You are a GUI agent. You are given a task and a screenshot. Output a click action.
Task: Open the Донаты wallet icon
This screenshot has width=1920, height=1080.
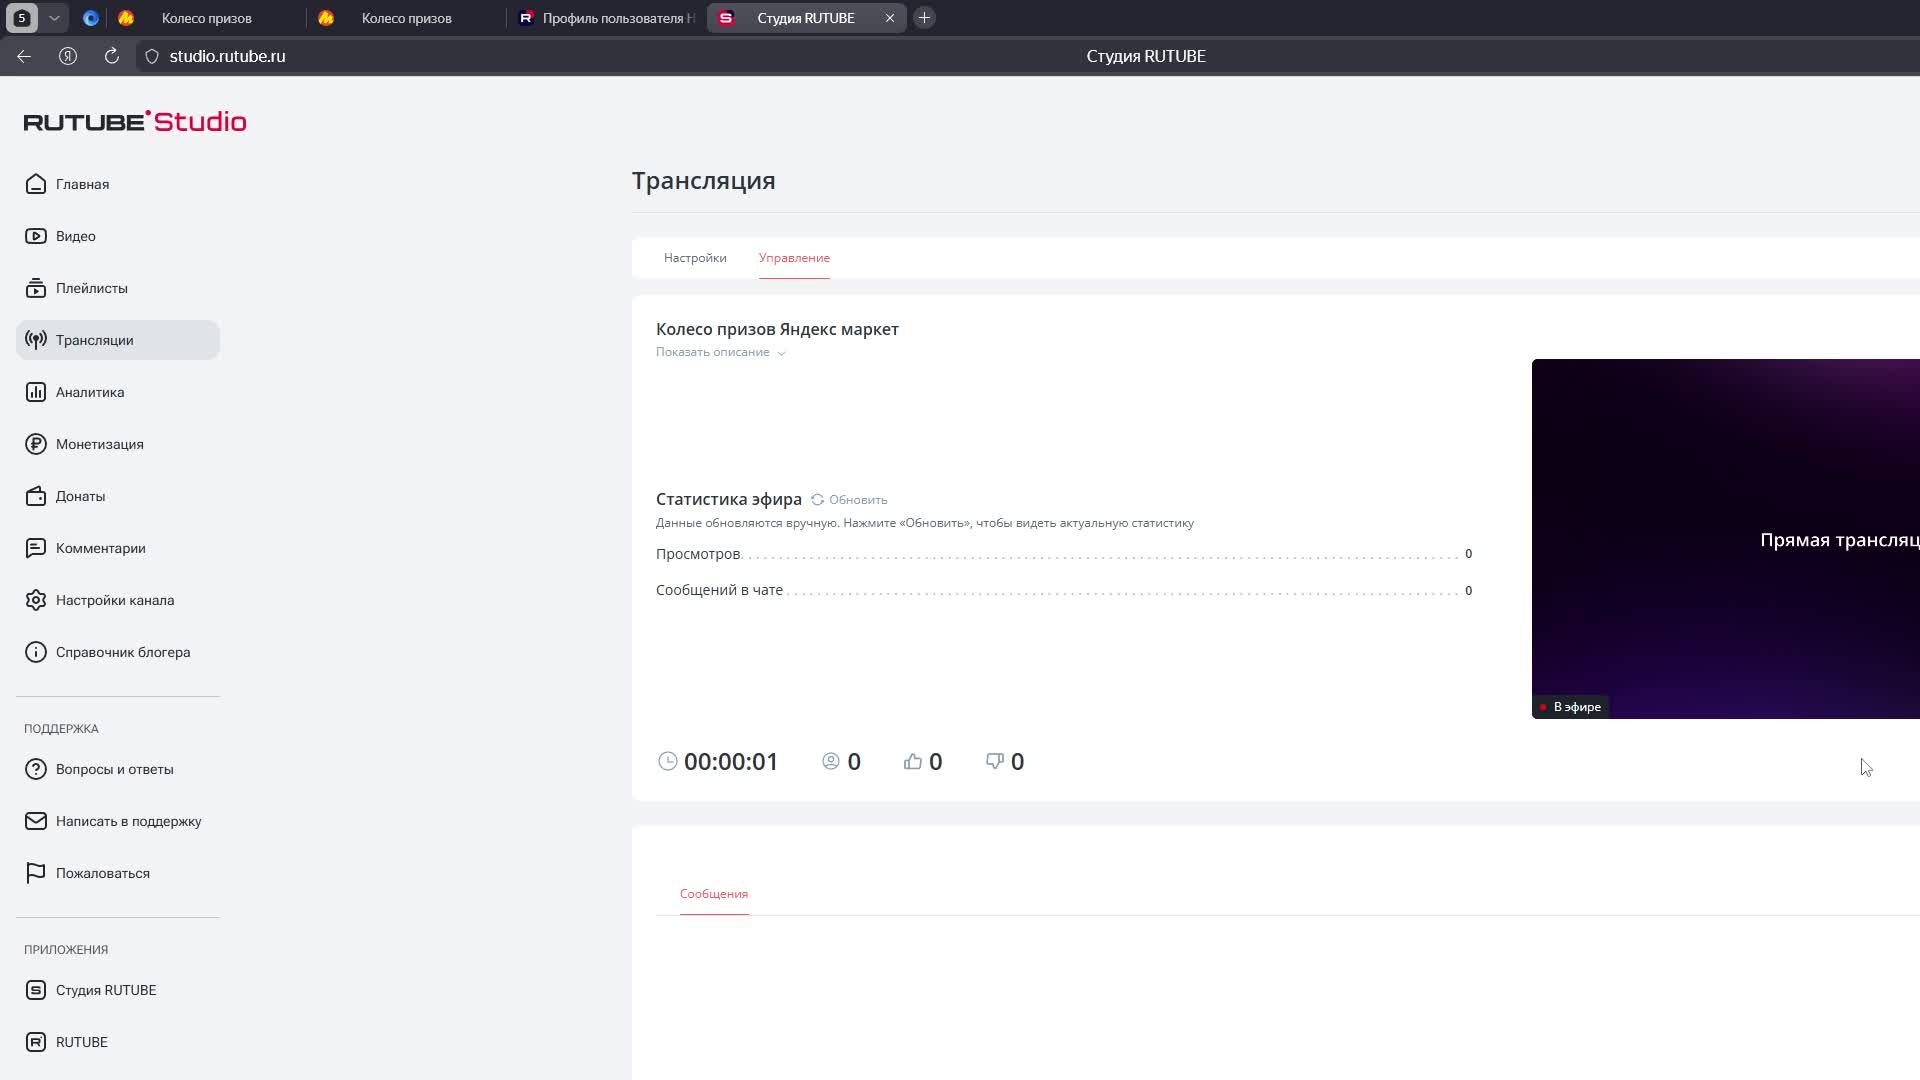pos(36,496)
